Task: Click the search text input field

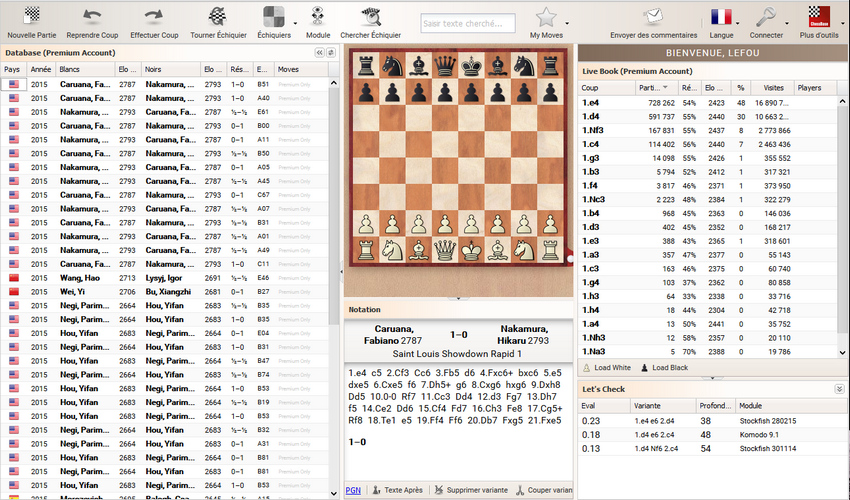Action: click(467, 22)
